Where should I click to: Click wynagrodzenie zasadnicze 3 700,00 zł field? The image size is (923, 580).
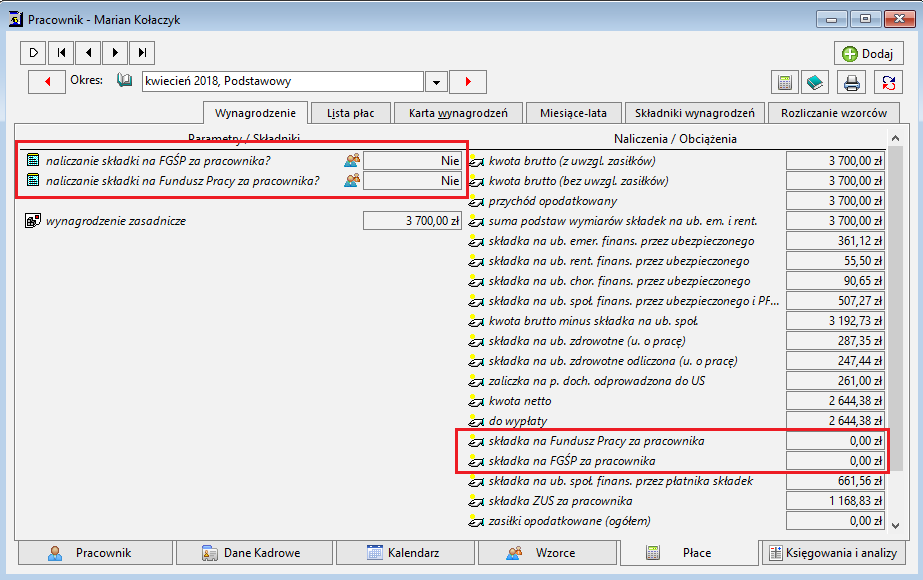click(412, 221)
